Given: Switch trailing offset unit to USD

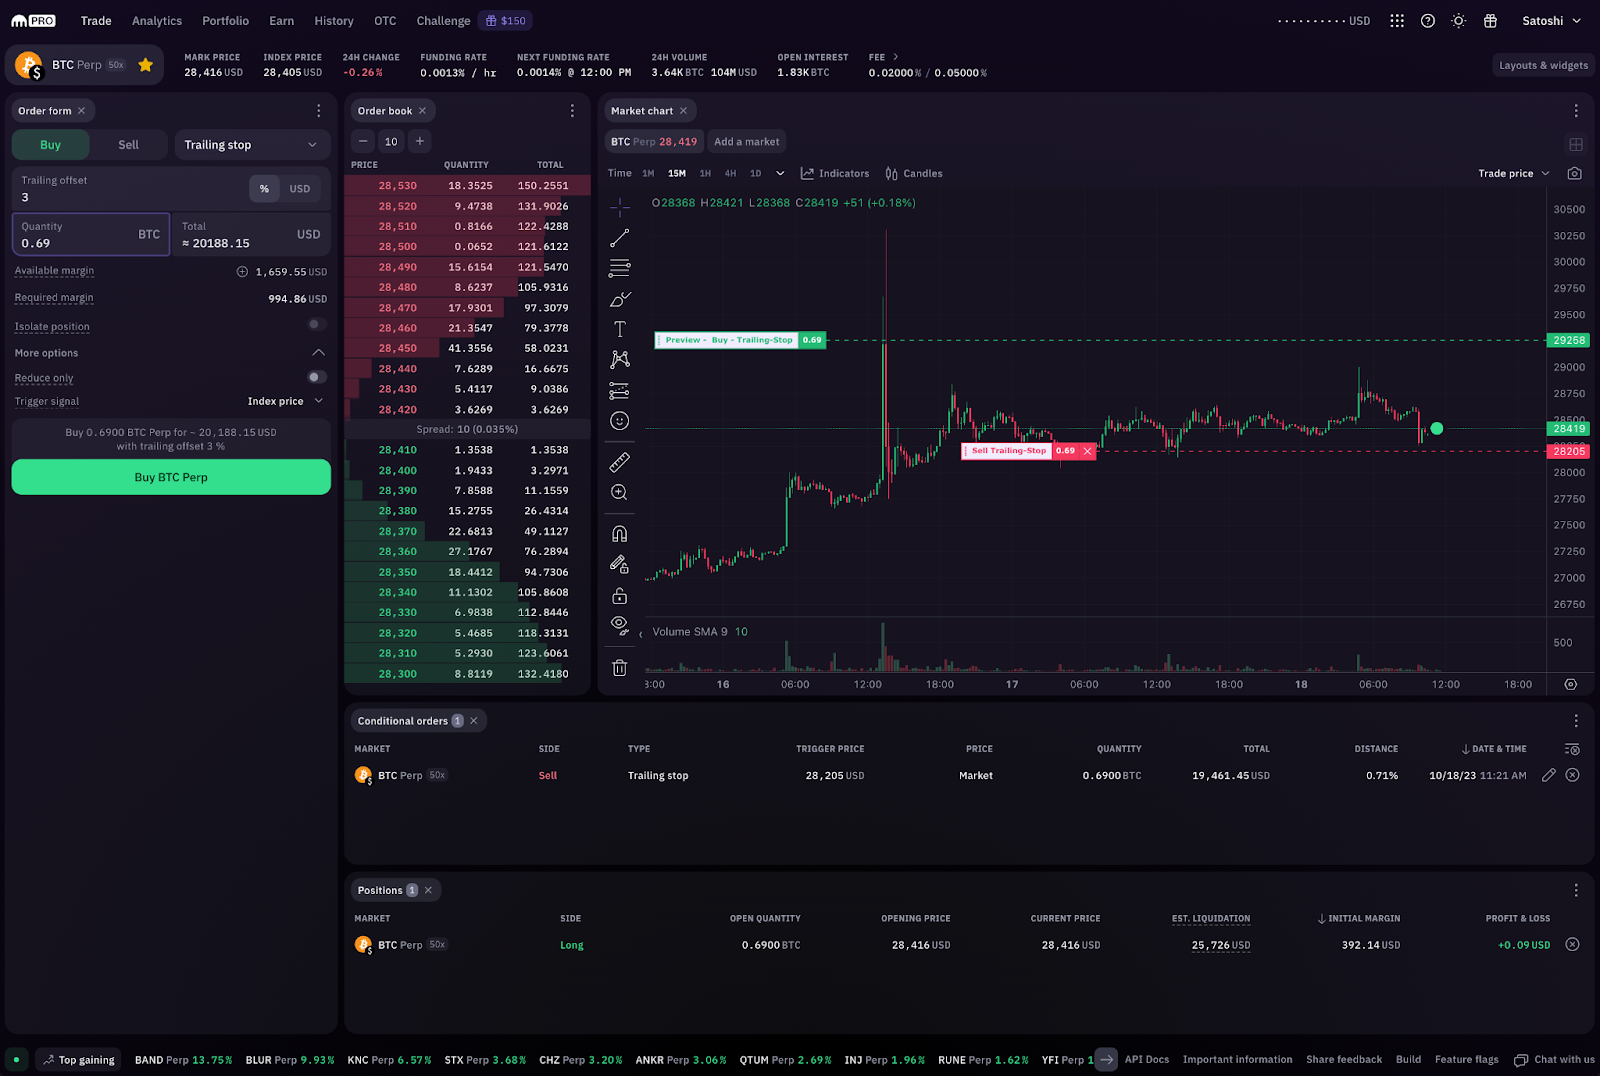Looking at the screenshot, I should click(300, 189).
